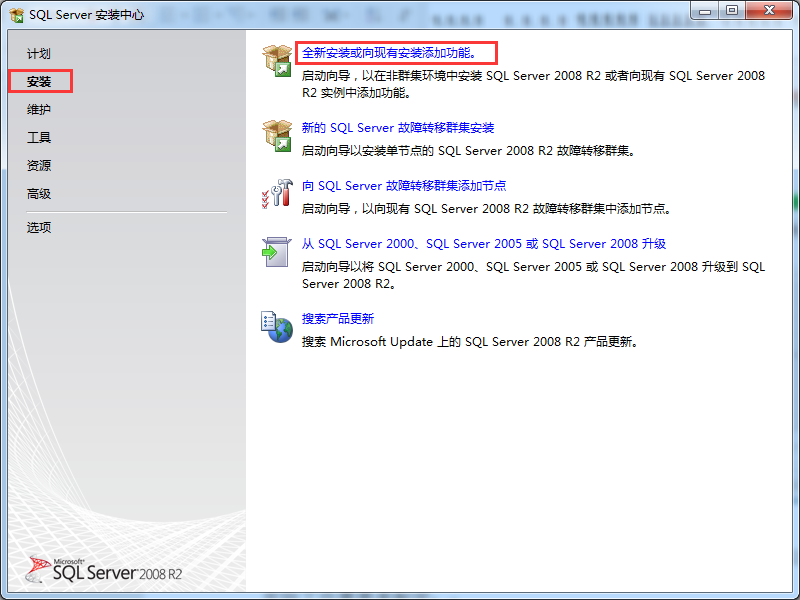This screenshot has width=800, height=600.
Task: Switch to the 维护 page
Action: [39, 109]
